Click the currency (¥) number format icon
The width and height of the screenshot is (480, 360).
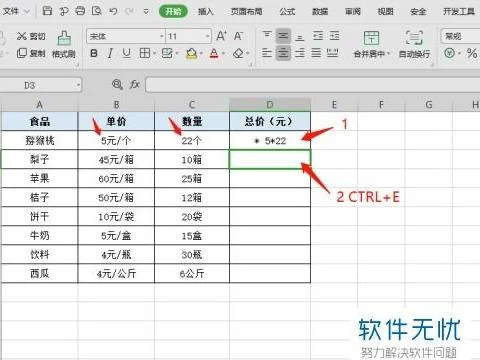[450, 53]
